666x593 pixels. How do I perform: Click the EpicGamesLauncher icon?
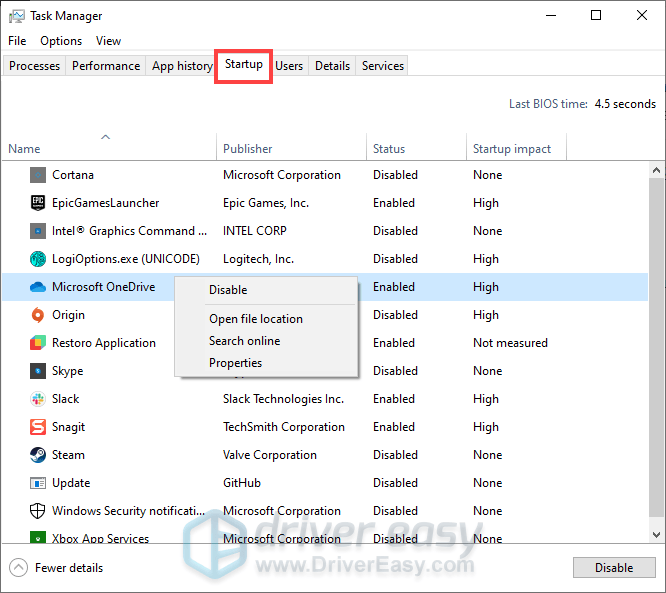point(38,203)
